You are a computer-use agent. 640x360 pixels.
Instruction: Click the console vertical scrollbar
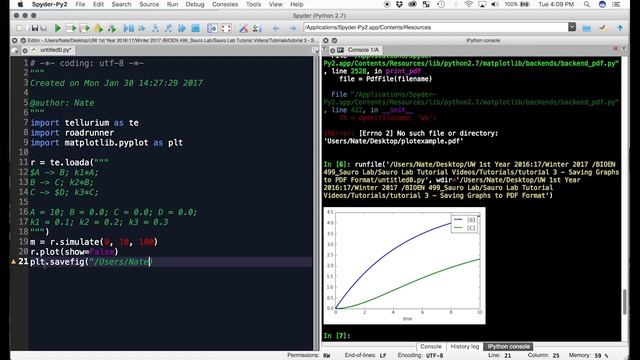[x=624, y=302]
